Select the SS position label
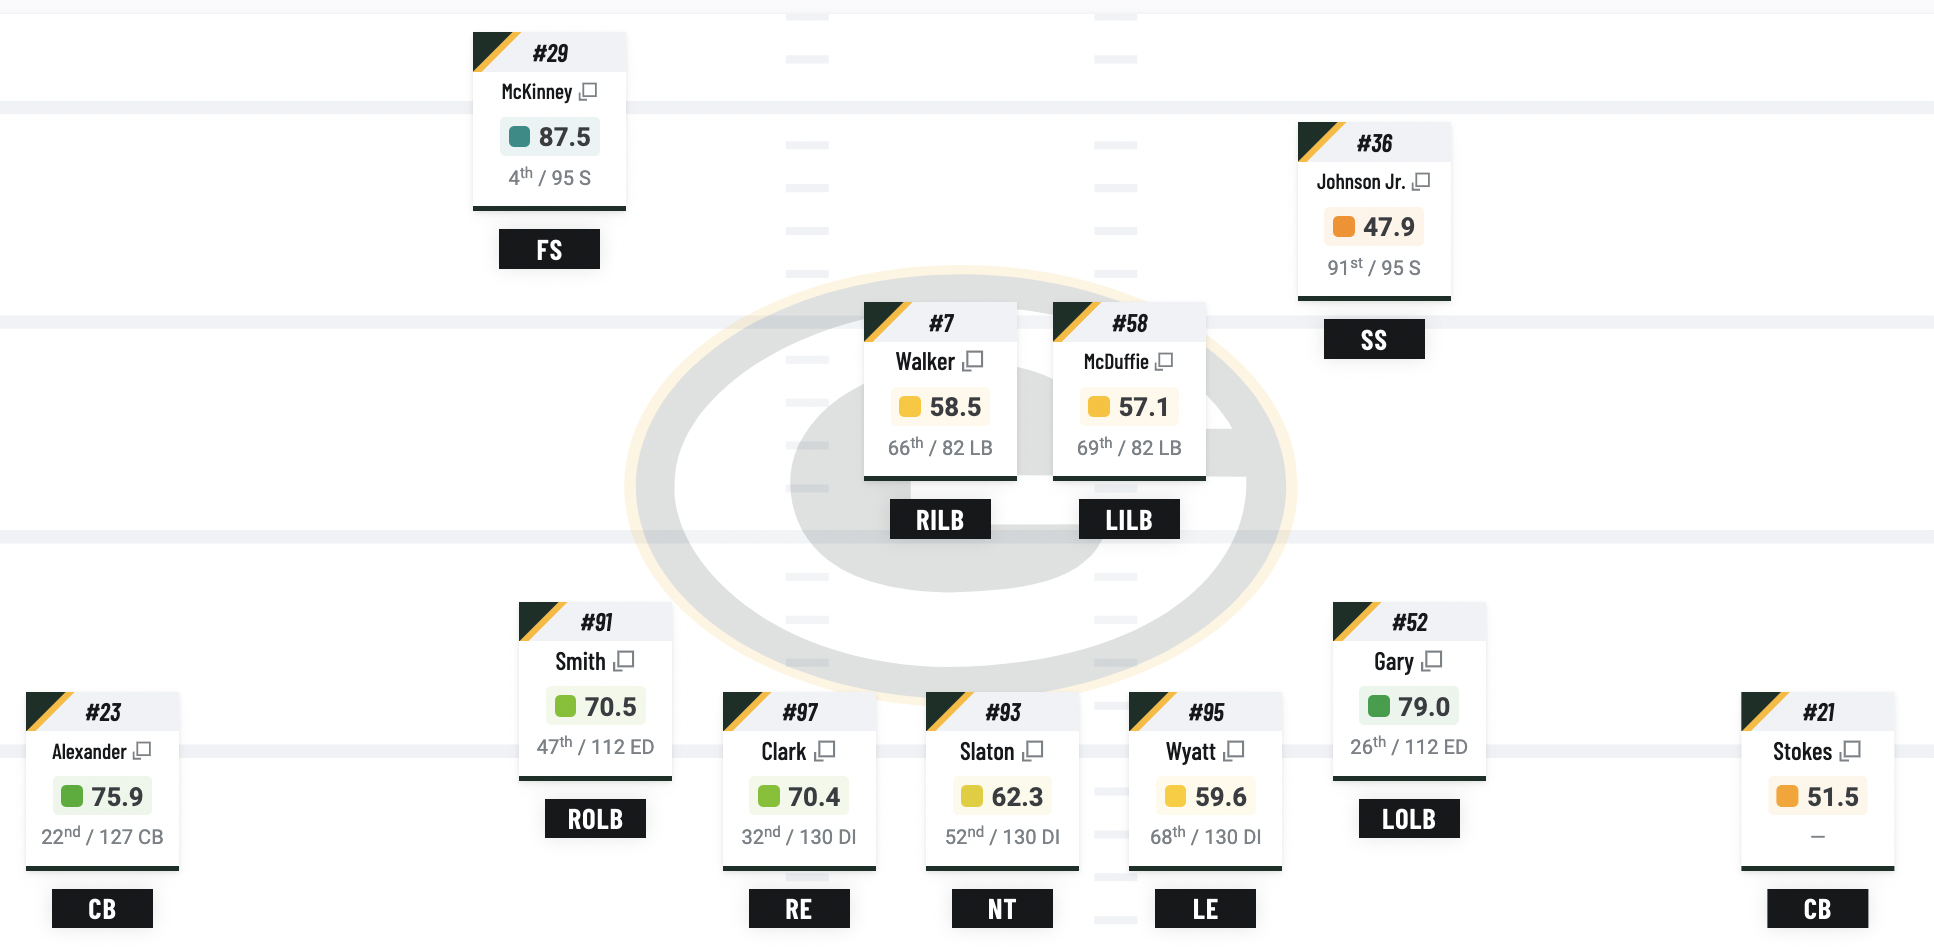The height and width of the screenshot is (952, 1934). click(1374, 340)
